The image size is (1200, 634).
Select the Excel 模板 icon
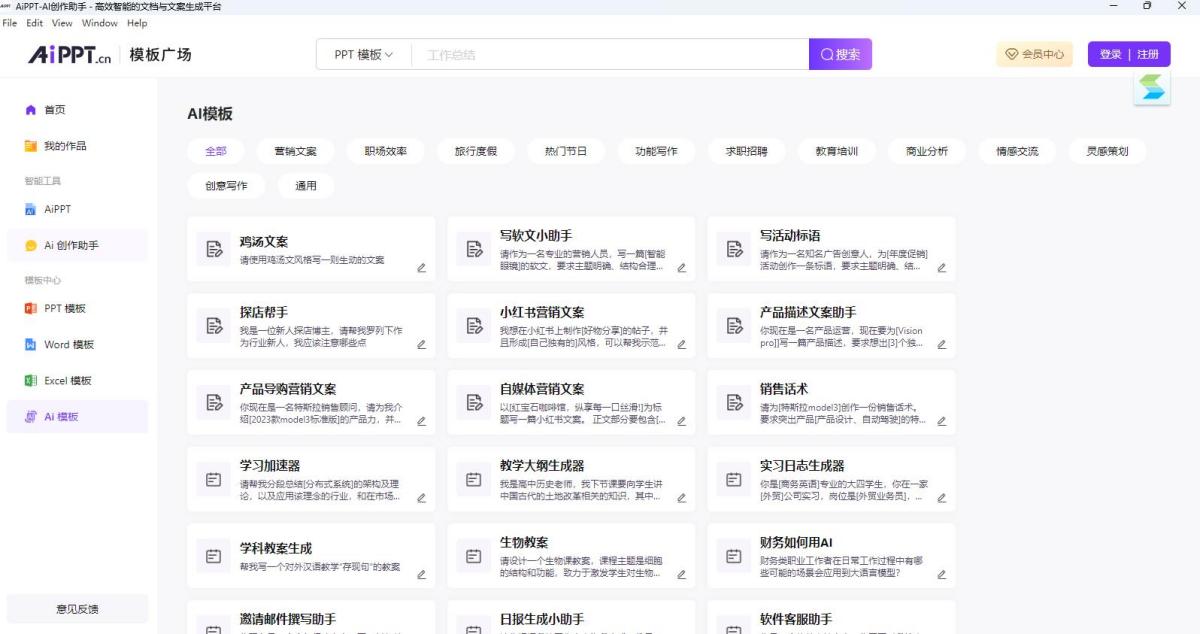point(31,381)
